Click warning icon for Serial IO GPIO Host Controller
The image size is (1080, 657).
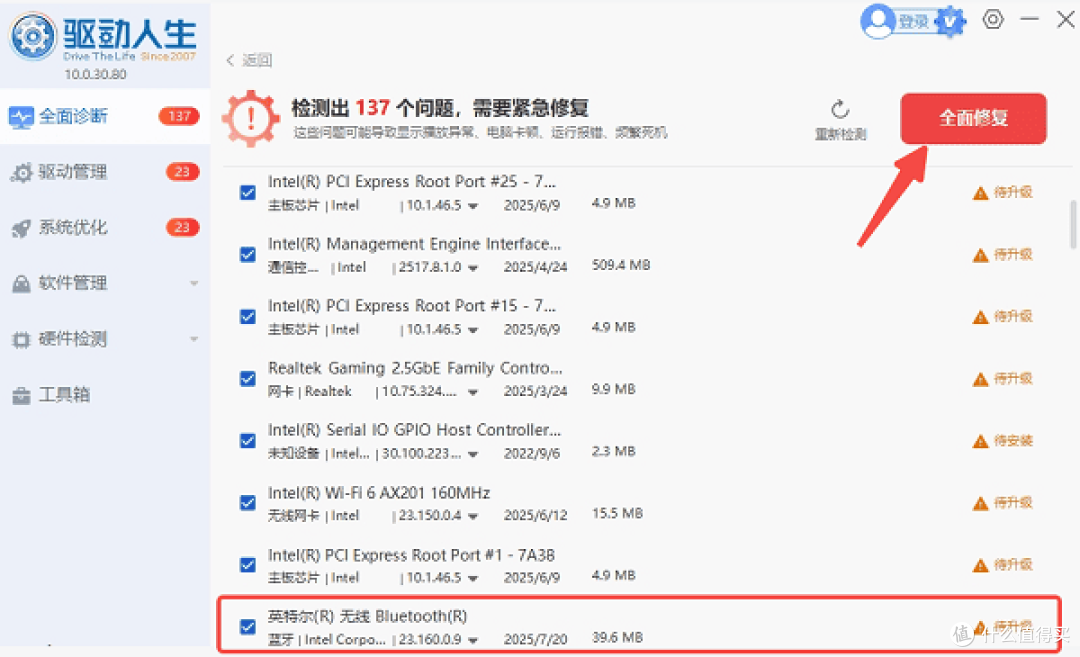click(980, 441)
